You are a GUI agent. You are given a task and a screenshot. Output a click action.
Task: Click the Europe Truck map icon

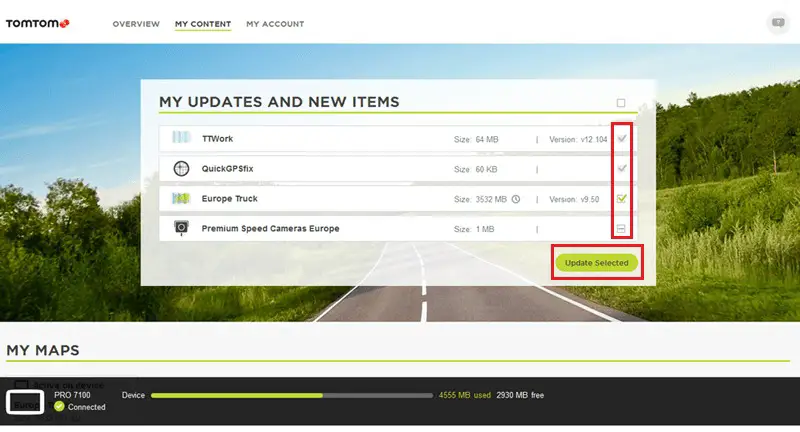pyautogui.click(x=181, y=198)
